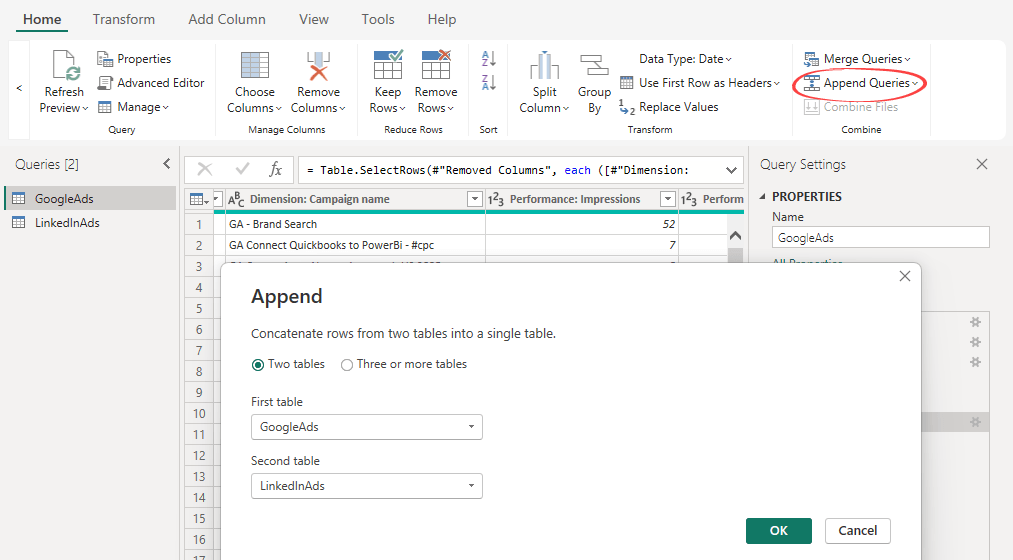Open the Add Column tab
1013x560 pixels.
(227, 19)
